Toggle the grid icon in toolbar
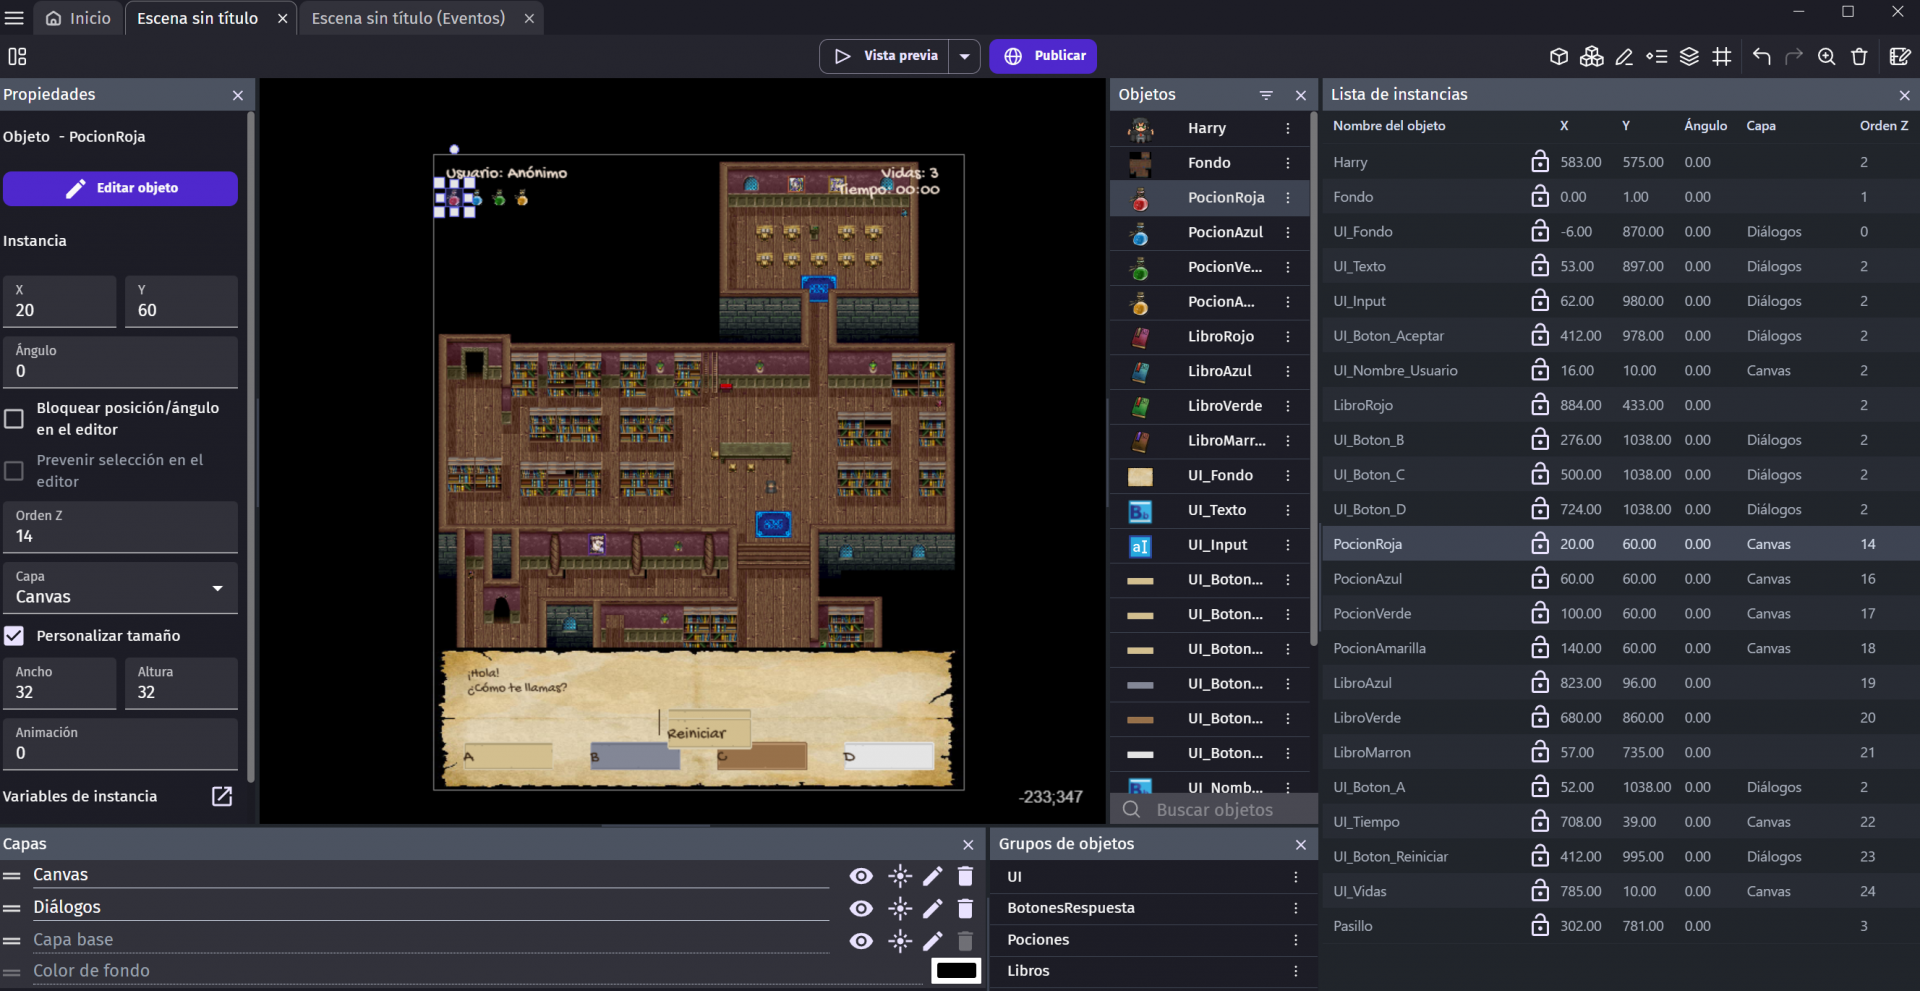1920x991 pixels. point(1722,57)
